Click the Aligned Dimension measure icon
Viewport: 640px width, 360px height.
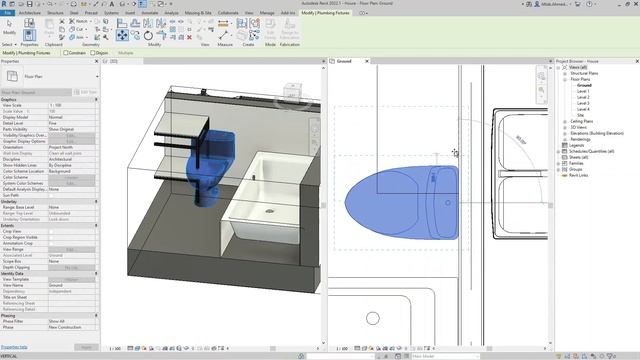pos(223,24)
